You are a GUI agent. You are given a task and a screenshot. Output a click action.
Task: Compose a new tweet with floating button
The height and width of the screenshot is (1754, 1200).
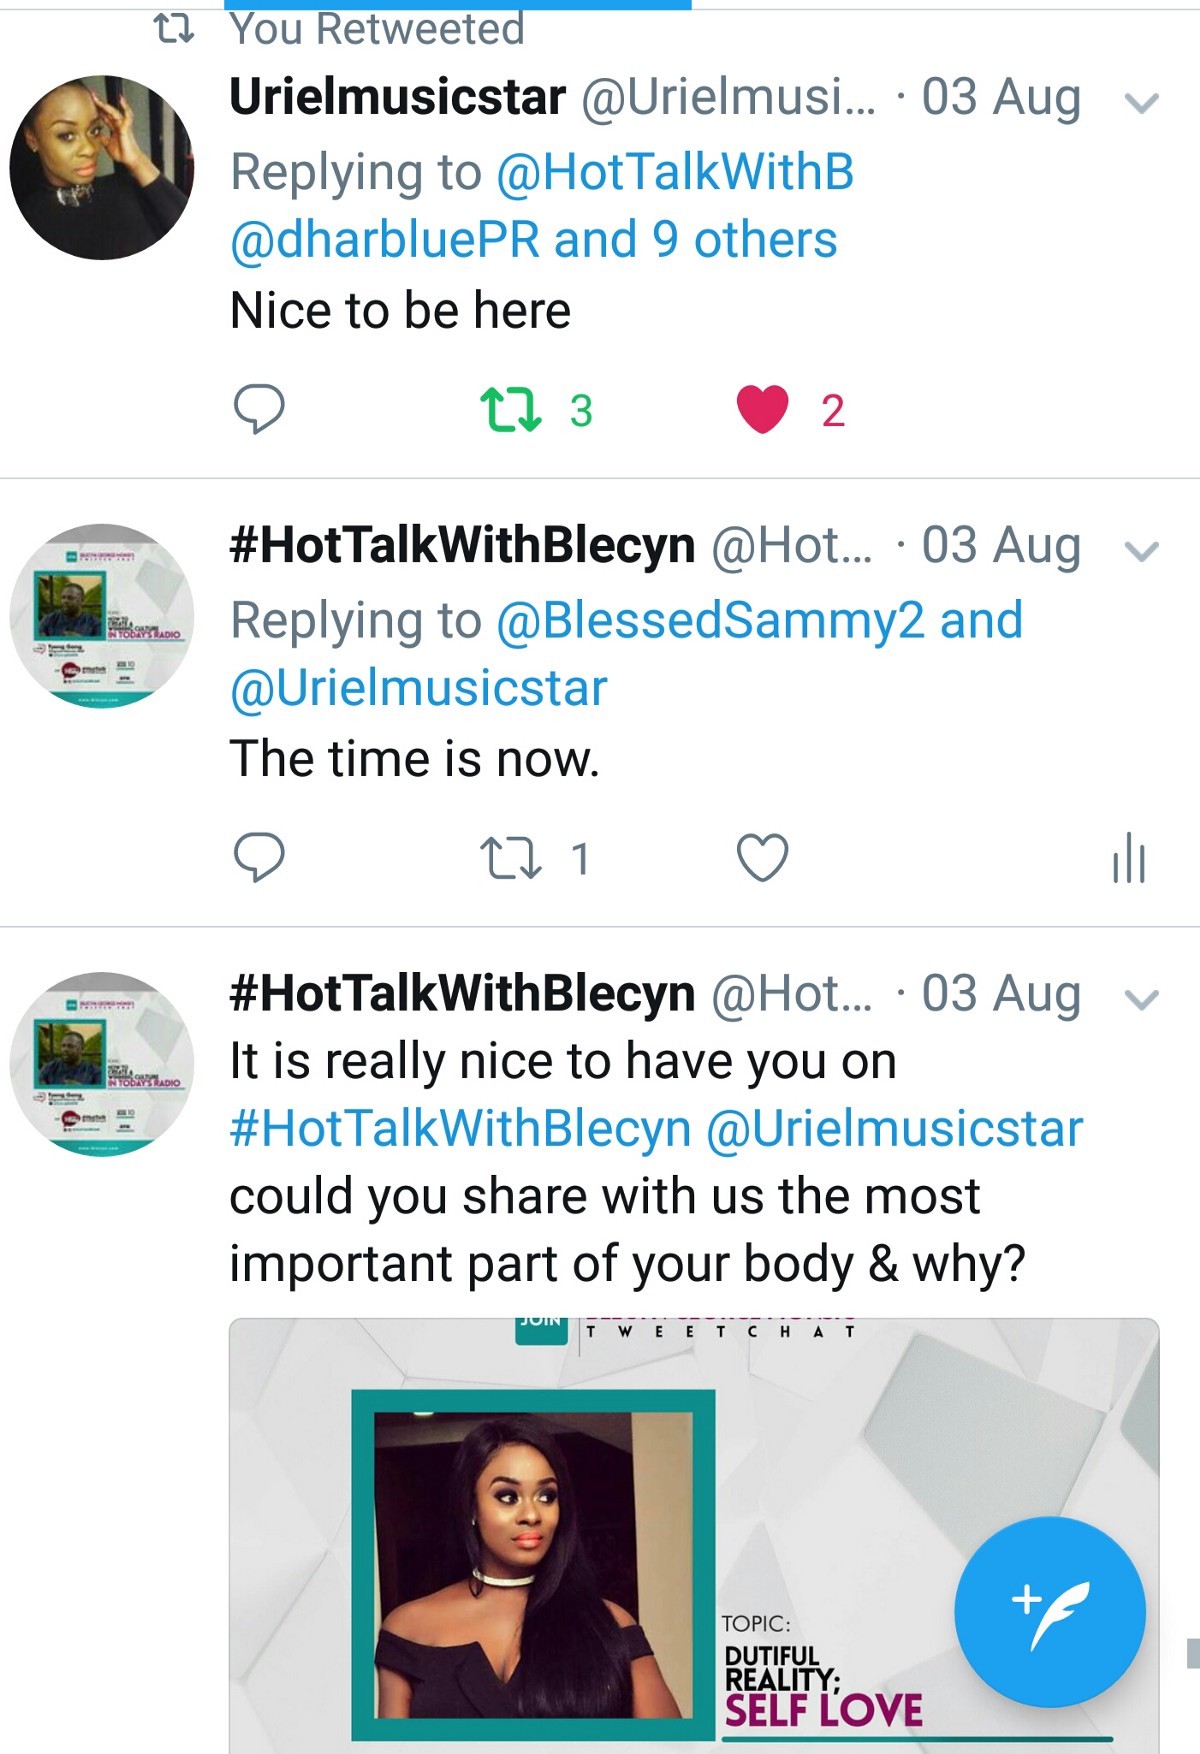(x=1049, y=1611)
